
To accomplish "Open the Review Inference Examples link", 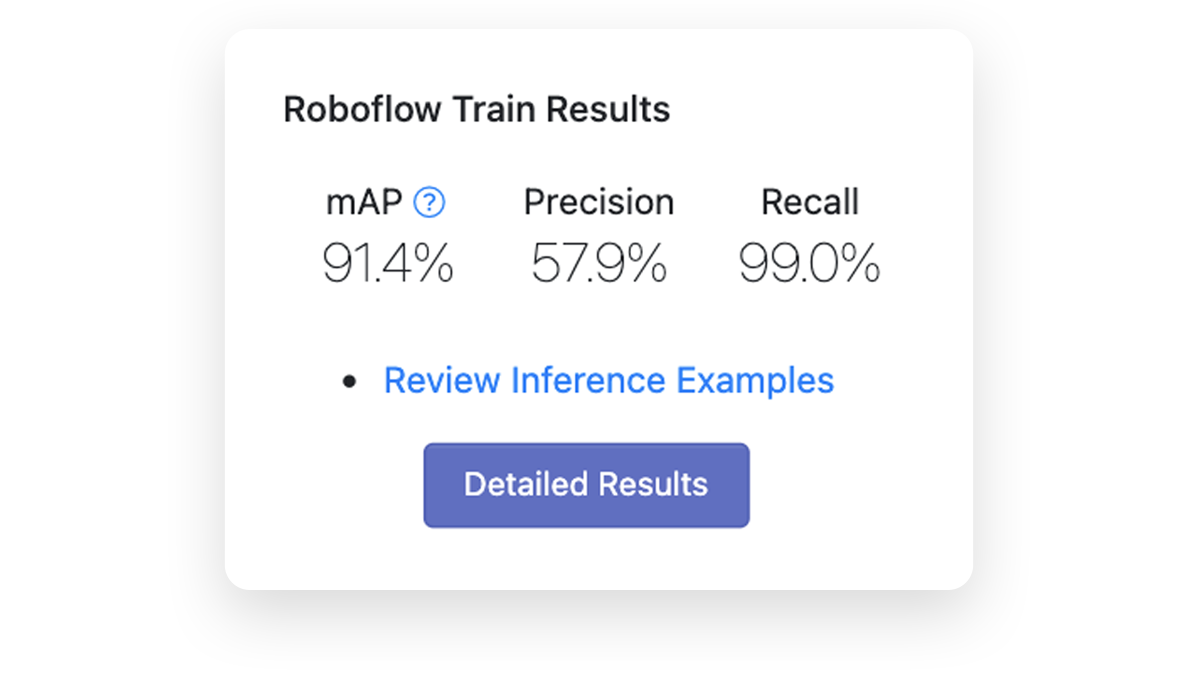I will click(608, 381).
